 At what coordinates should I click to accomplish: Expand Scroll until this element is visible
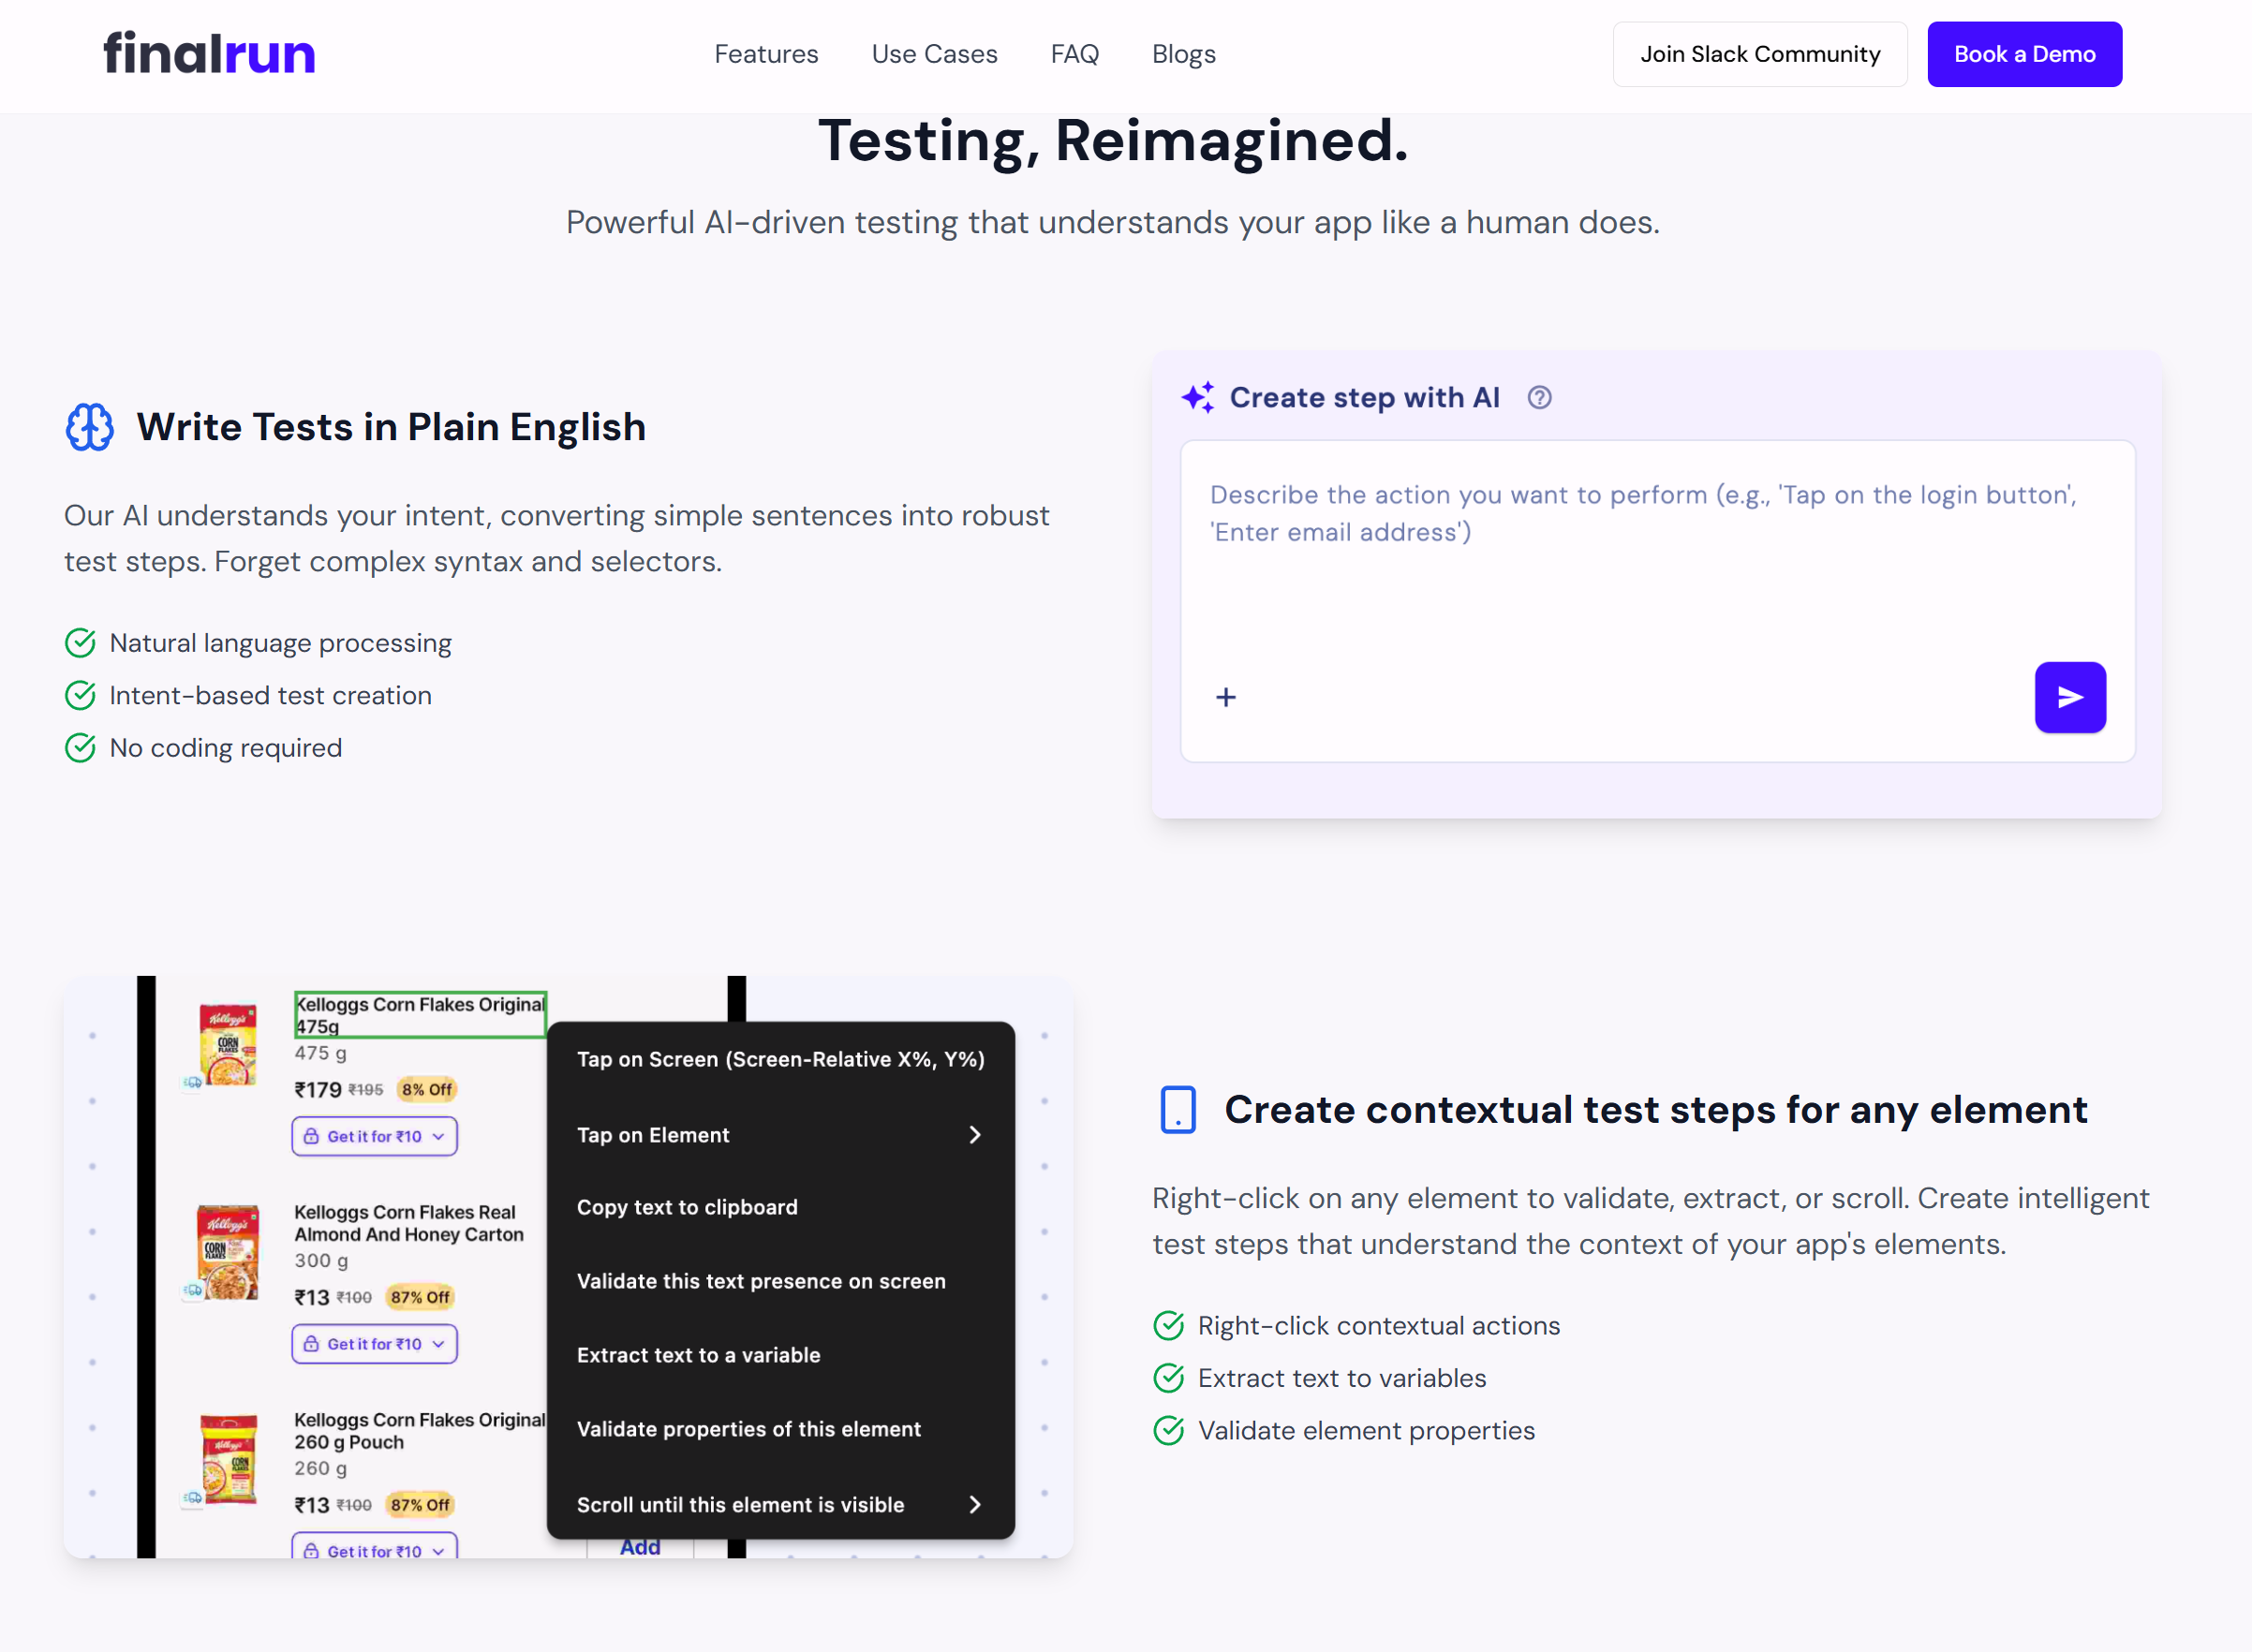tap(975, 1505)
